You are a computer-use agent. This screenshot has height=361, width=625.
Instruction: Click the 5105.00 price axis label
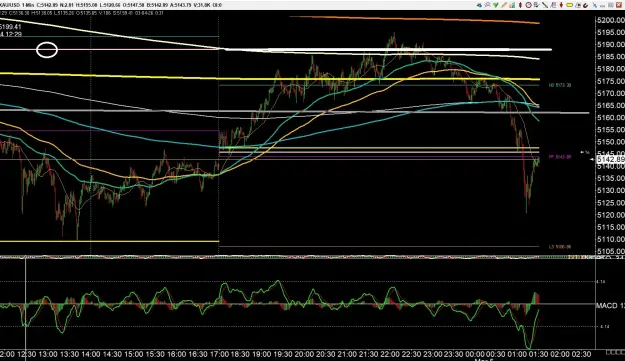click(611, 251)
